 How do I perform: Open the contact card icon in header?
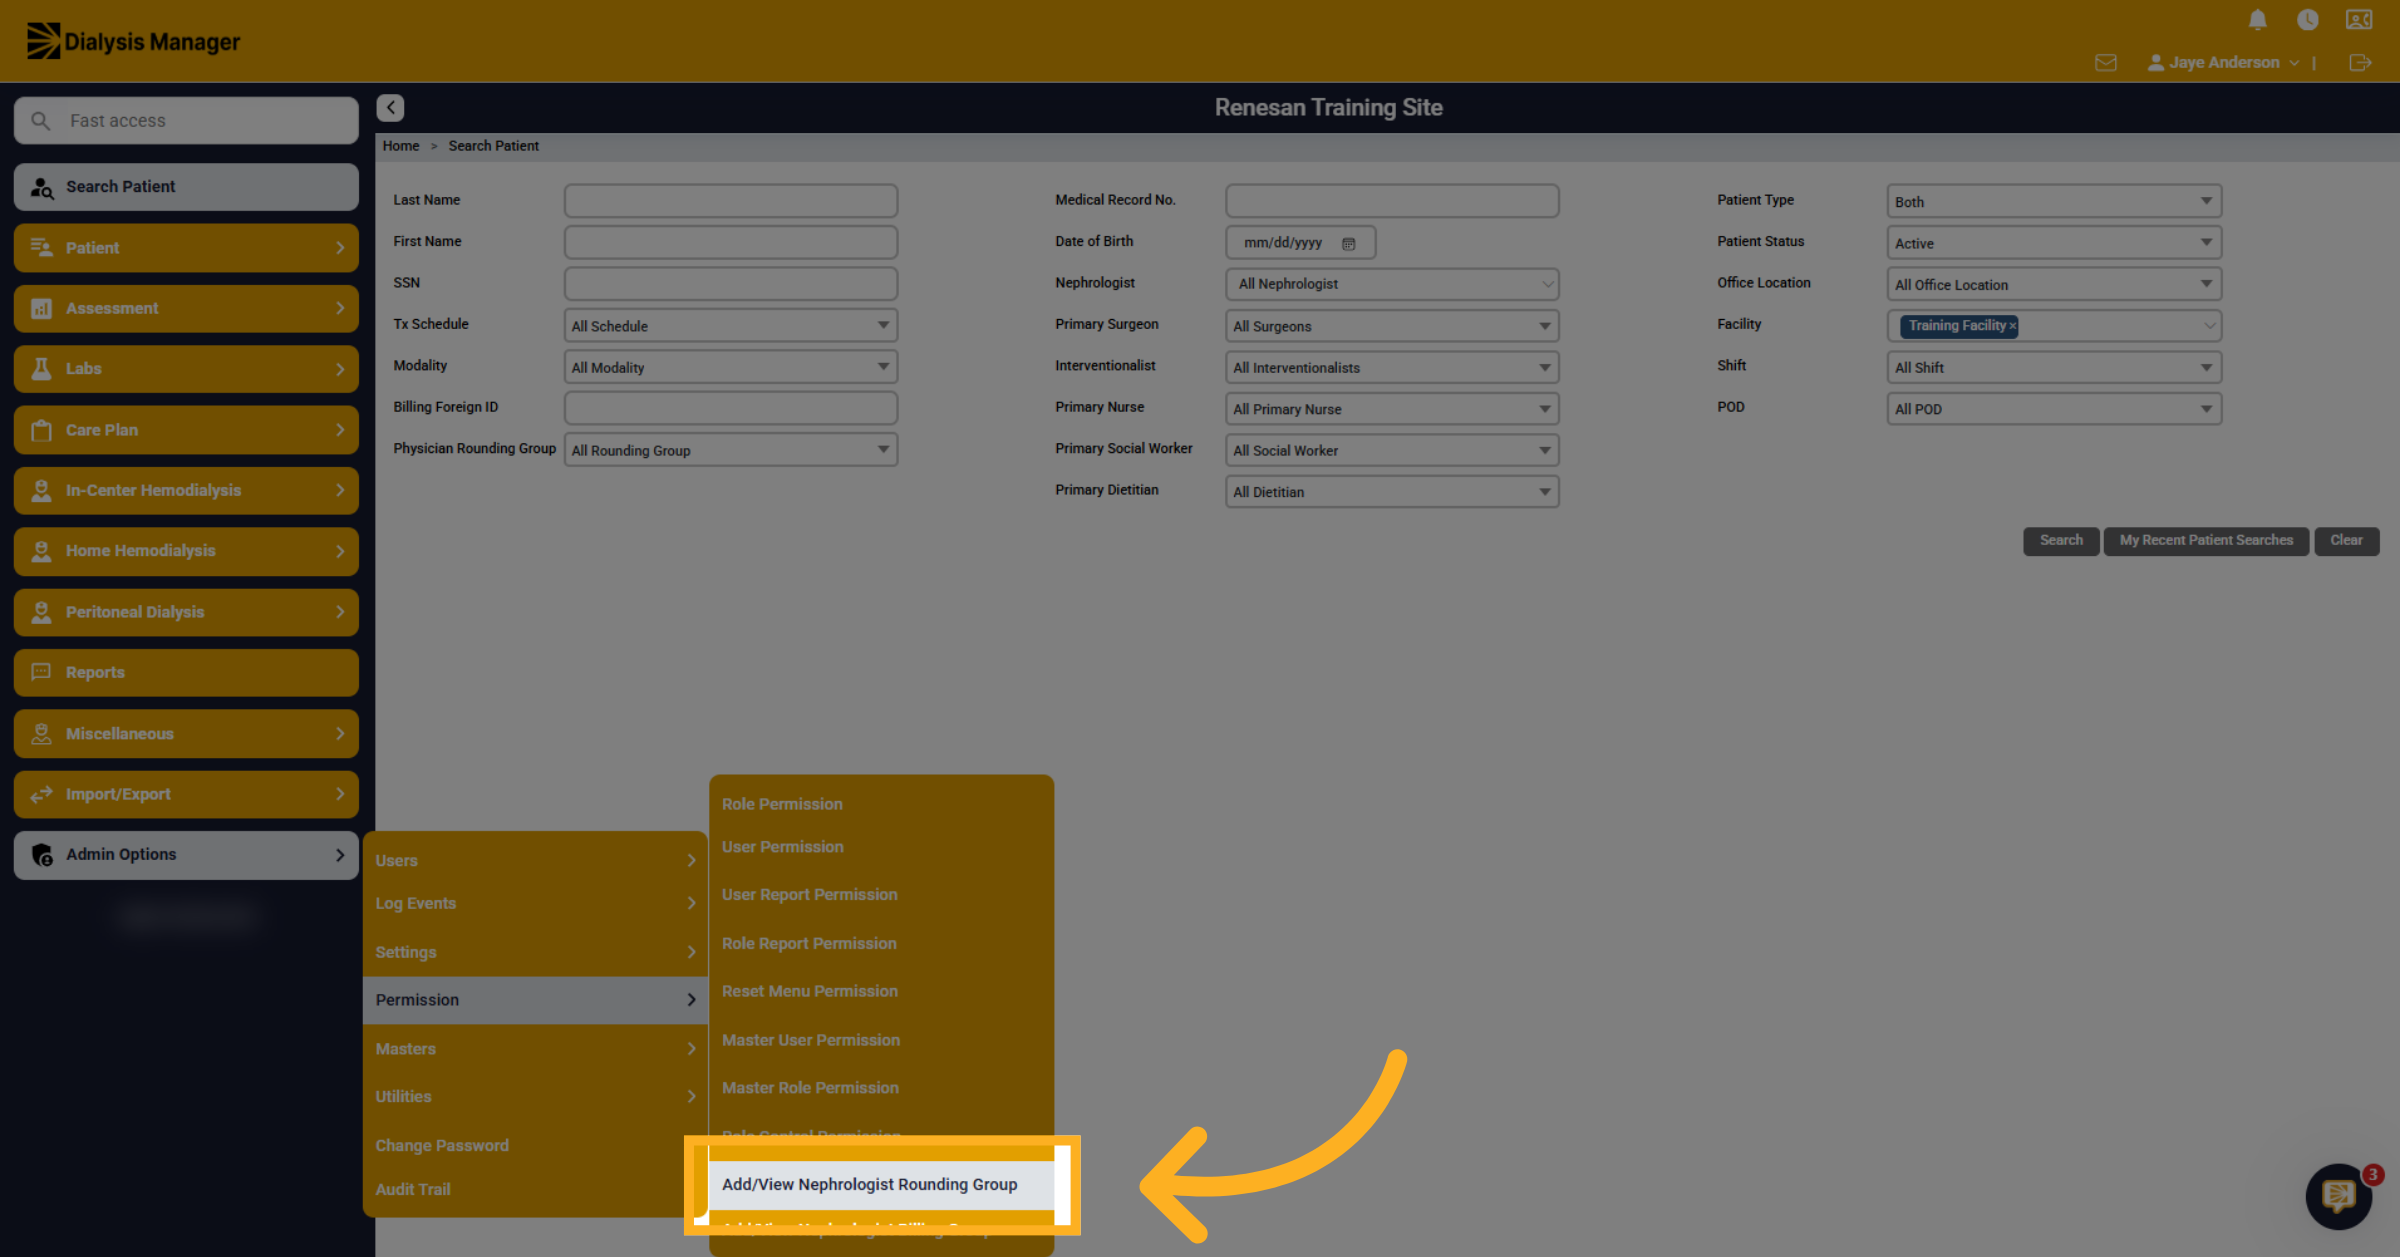tap(2359, 20)
